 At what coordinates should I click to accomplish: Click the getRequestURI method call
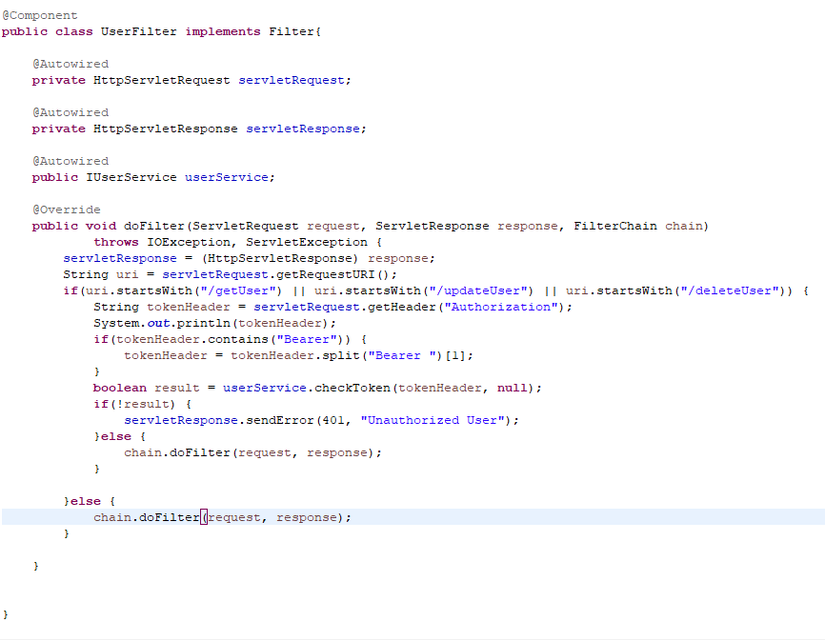(x=325, y=275)
